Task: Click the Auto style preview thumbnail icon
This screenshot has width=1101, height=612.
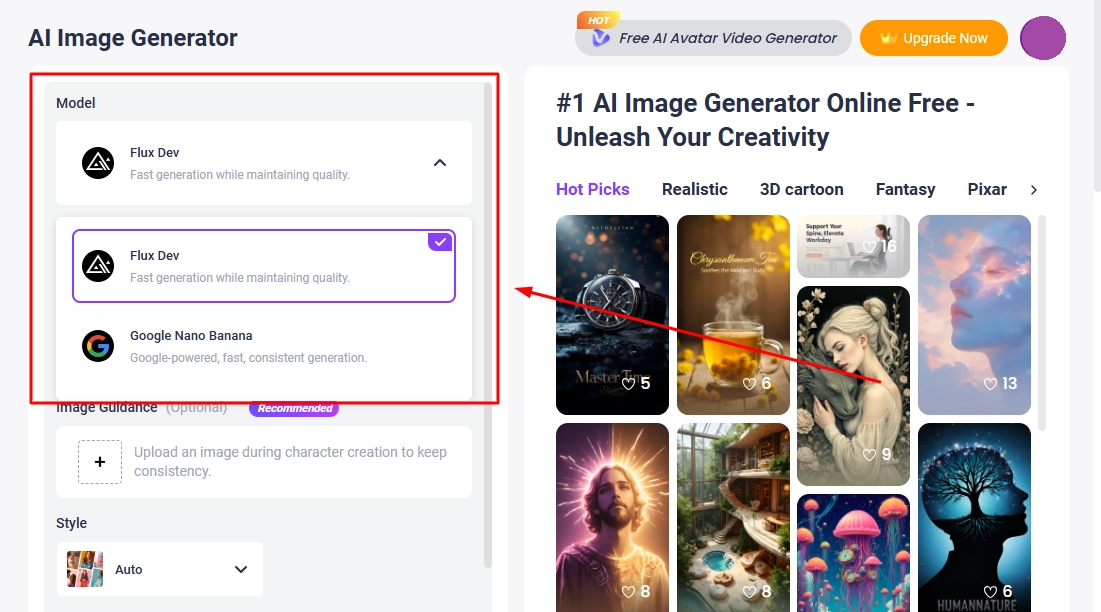Action: click(x=84, y=568)
